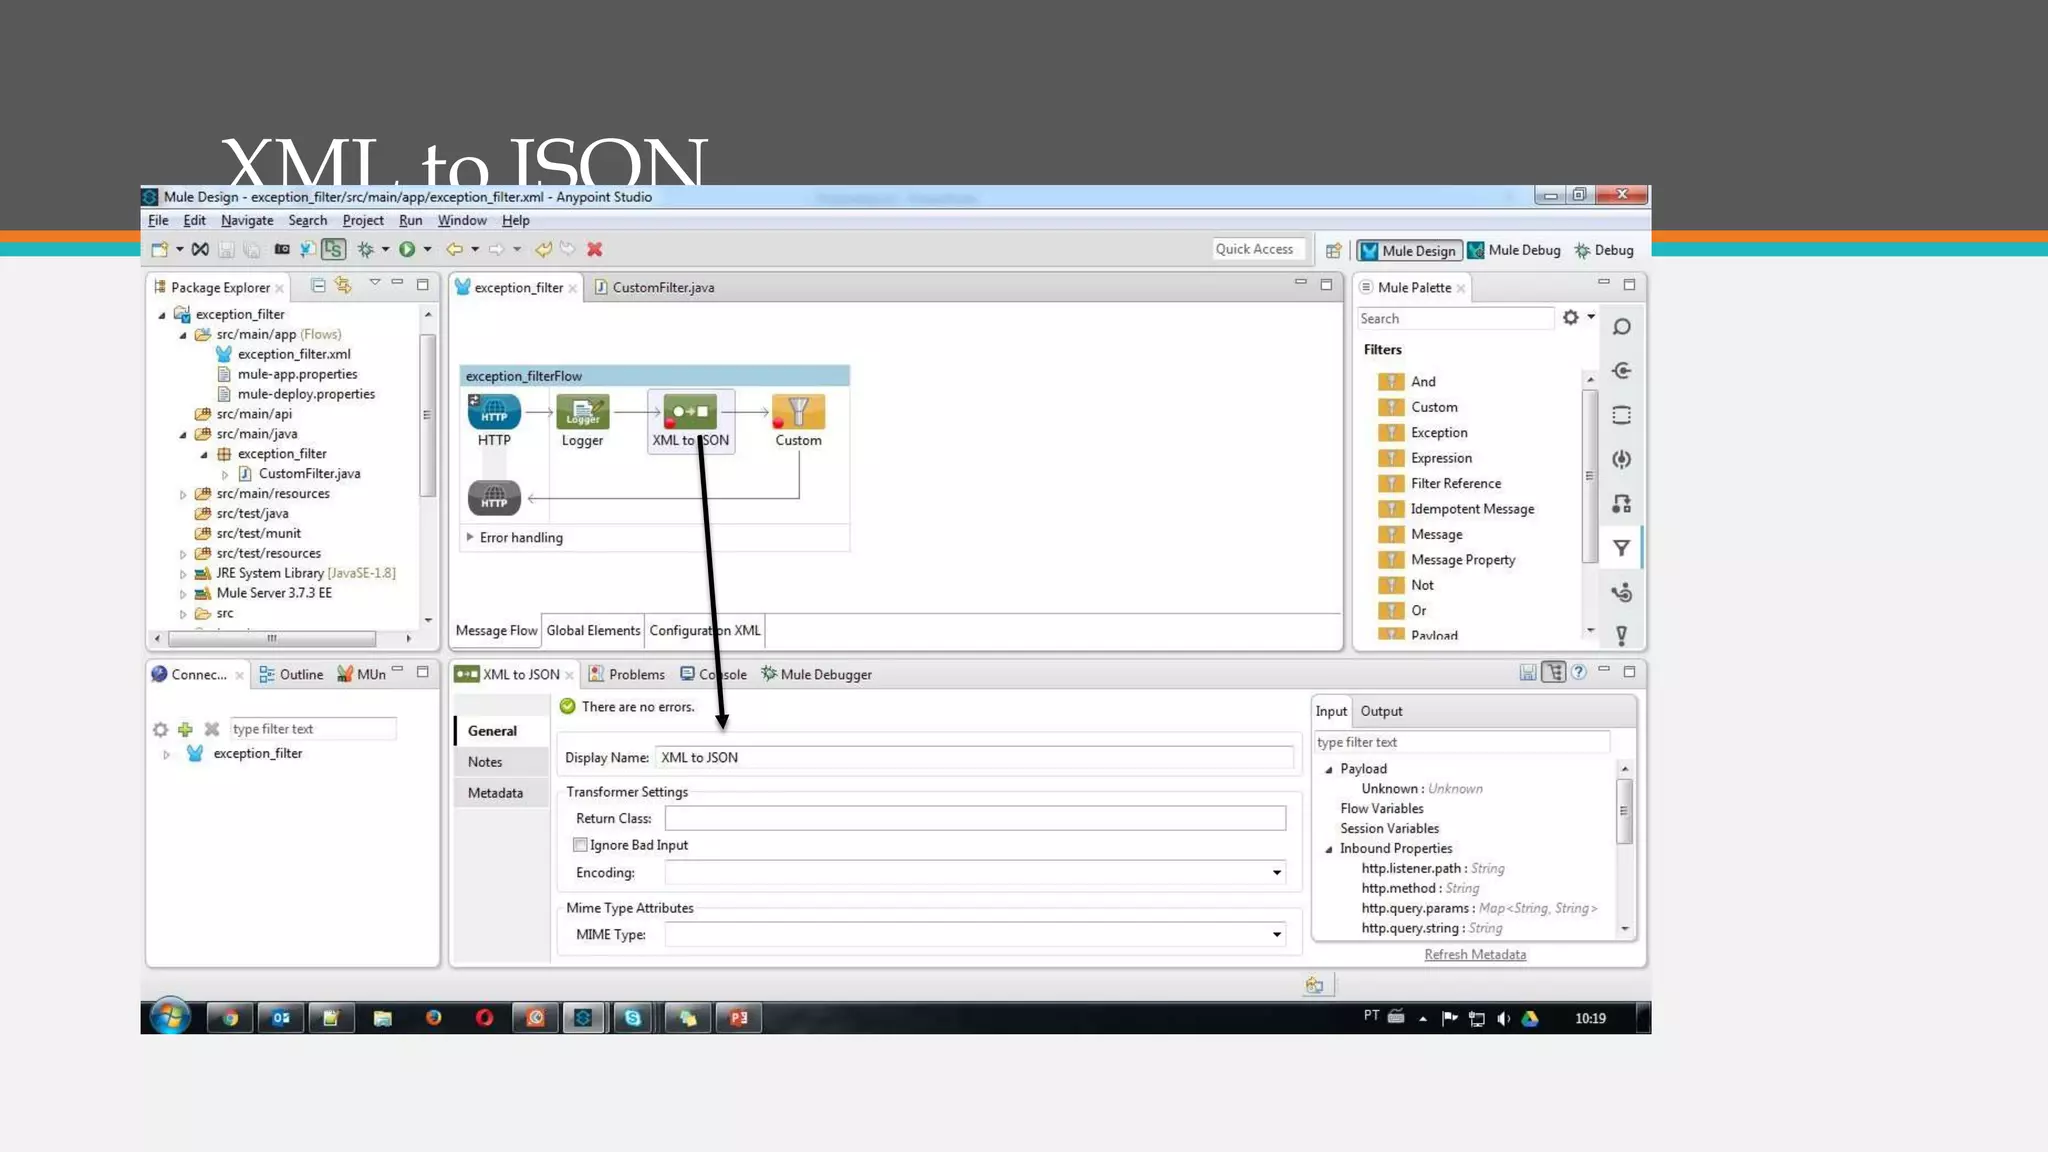Select the Filters funnel category in Mule Palette
Viewport: 2048px width, 1152px height.
(1621, 548)
